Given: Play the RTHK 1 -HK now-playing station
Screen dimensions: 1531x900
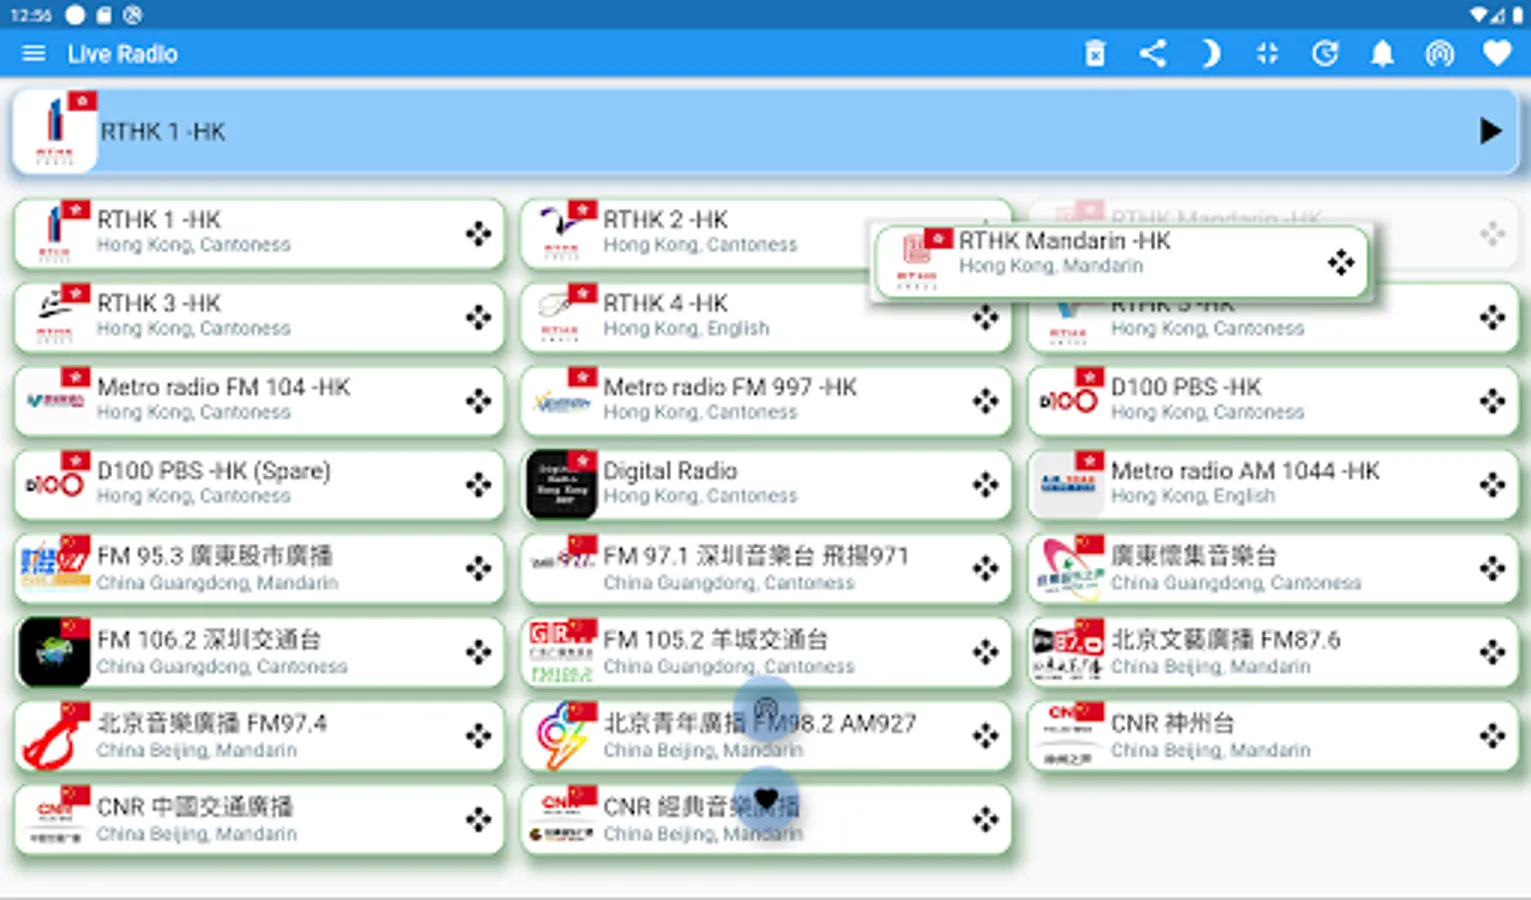Looking at the screenshot, I should coord(1490,131).
